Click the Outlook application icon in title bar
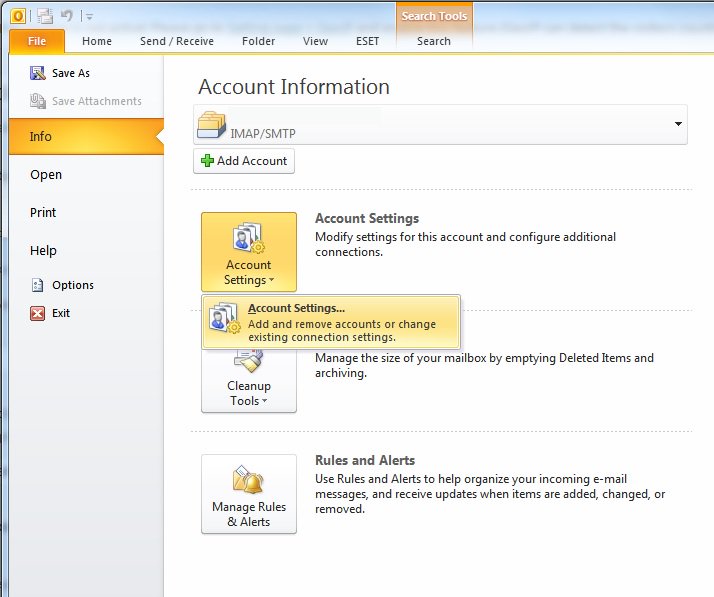714x597 pixels. click(x=17, y=16)
